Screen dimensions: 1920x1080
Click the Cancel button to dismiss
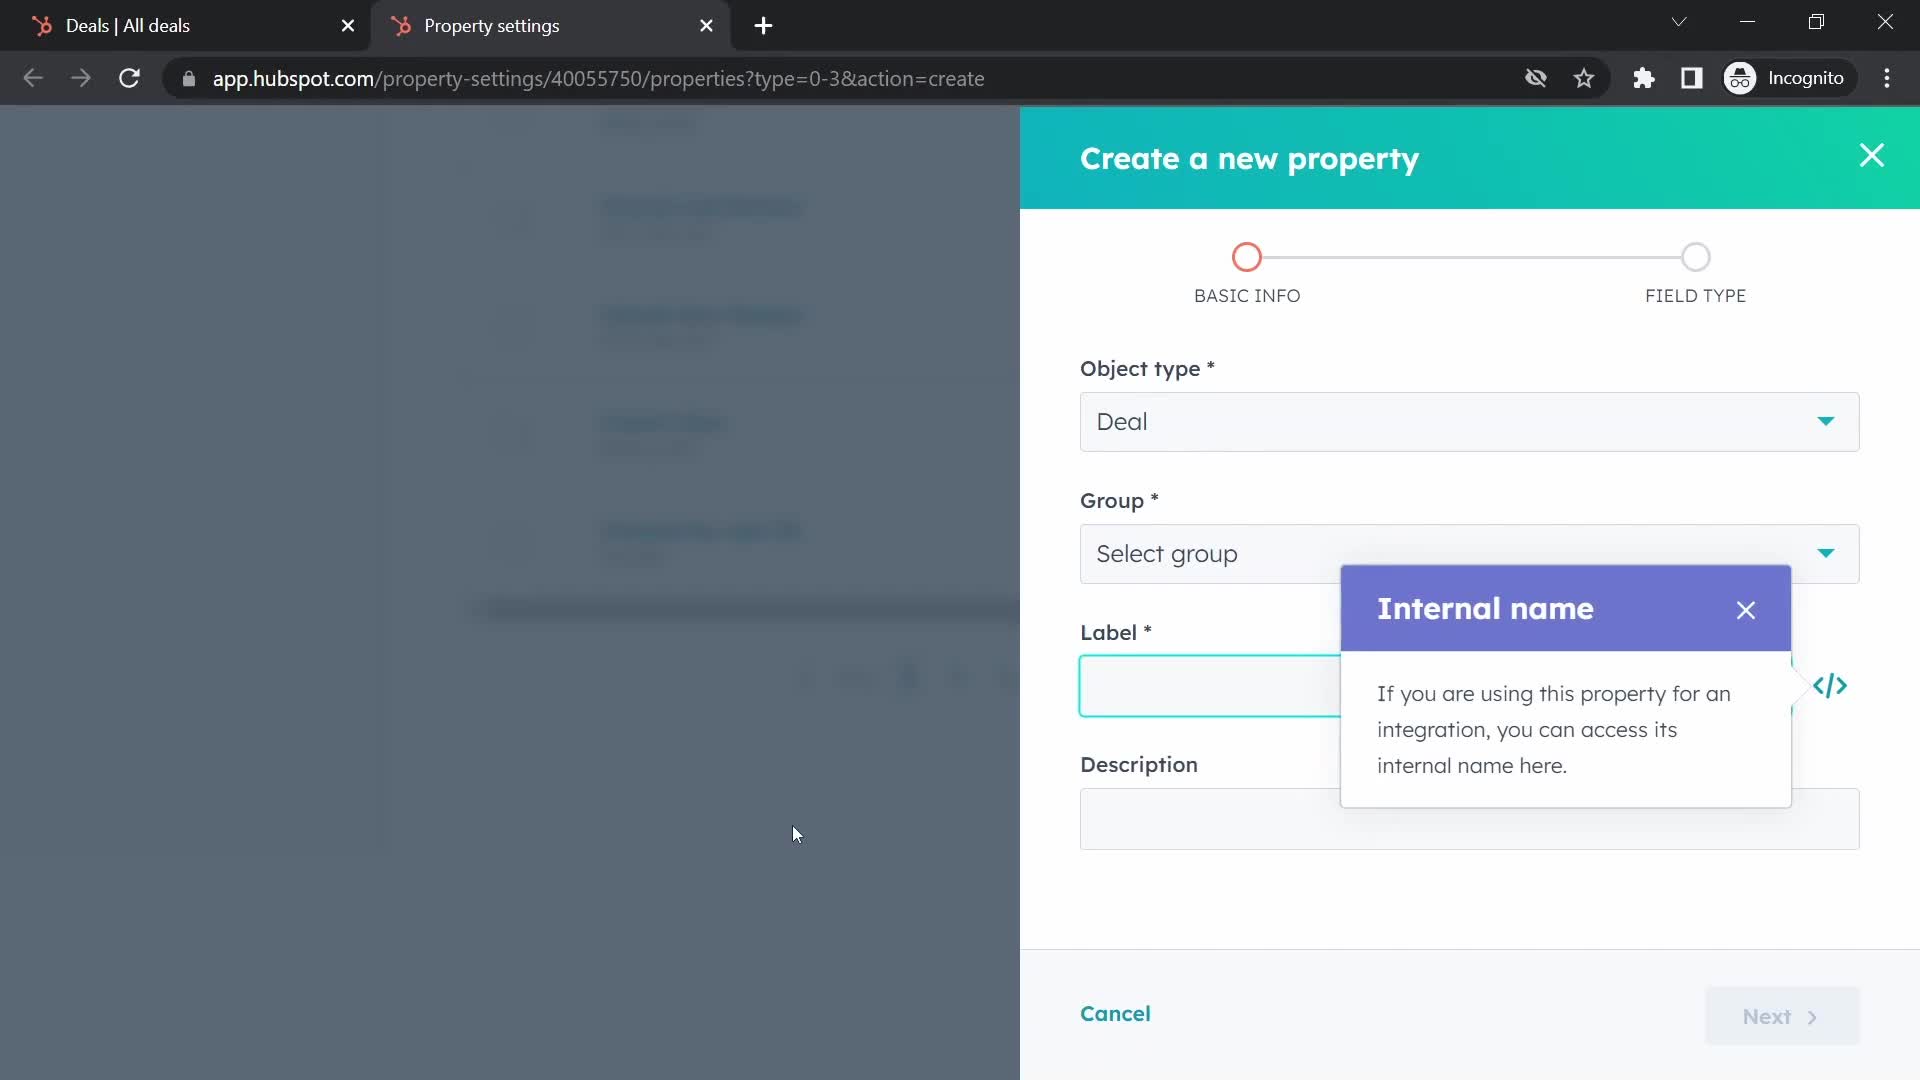(1116, 1013)
